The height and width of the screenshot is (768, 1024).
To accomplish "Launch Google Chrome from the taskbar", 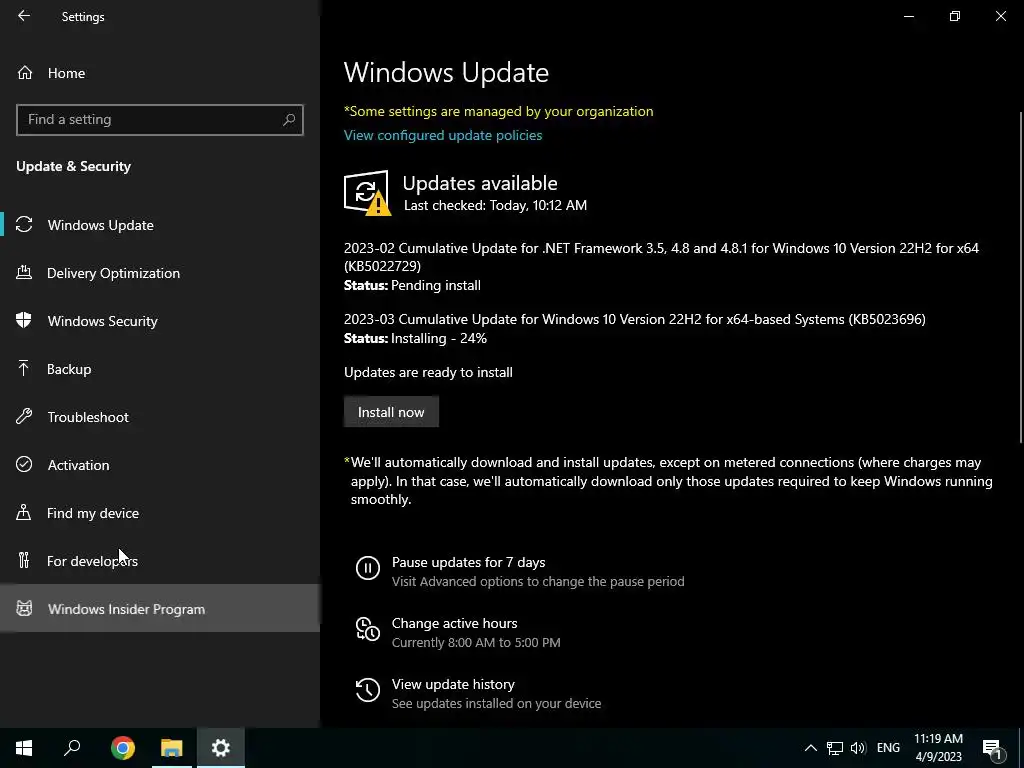I will coord(123,748).
